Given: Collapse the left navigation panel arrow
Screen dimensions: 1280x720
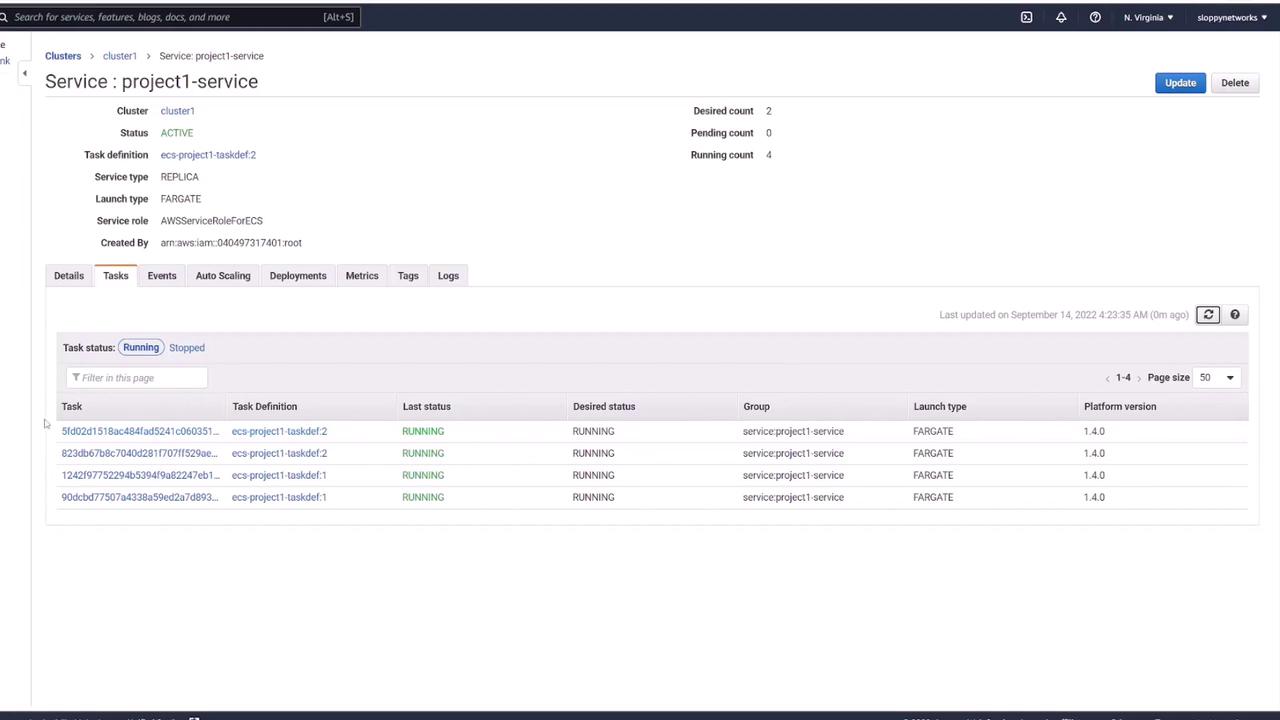Looking at the screenshot, I should 24,74.
